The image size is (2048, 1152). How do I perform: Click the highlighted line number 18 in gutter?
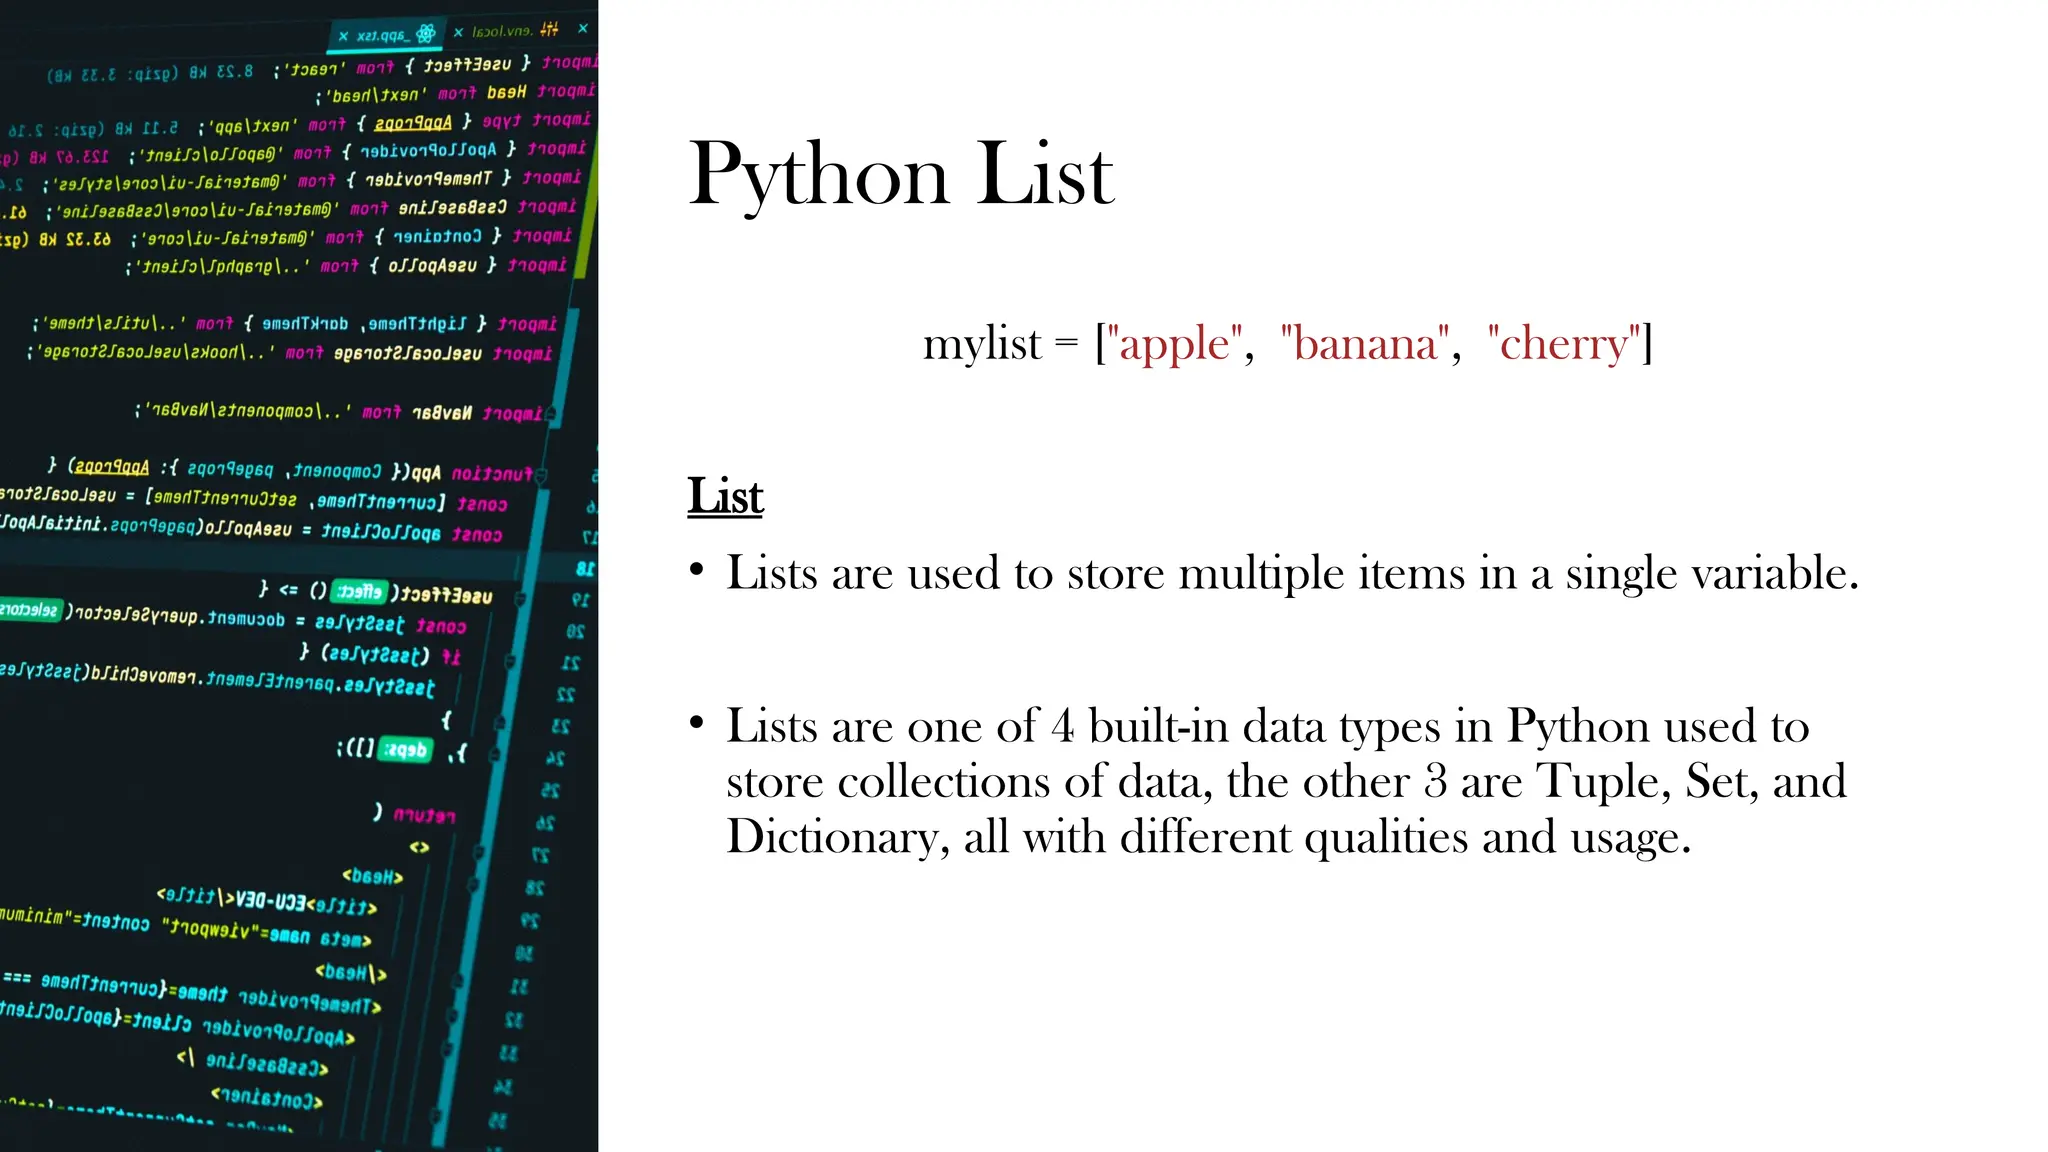click(585, 569)
